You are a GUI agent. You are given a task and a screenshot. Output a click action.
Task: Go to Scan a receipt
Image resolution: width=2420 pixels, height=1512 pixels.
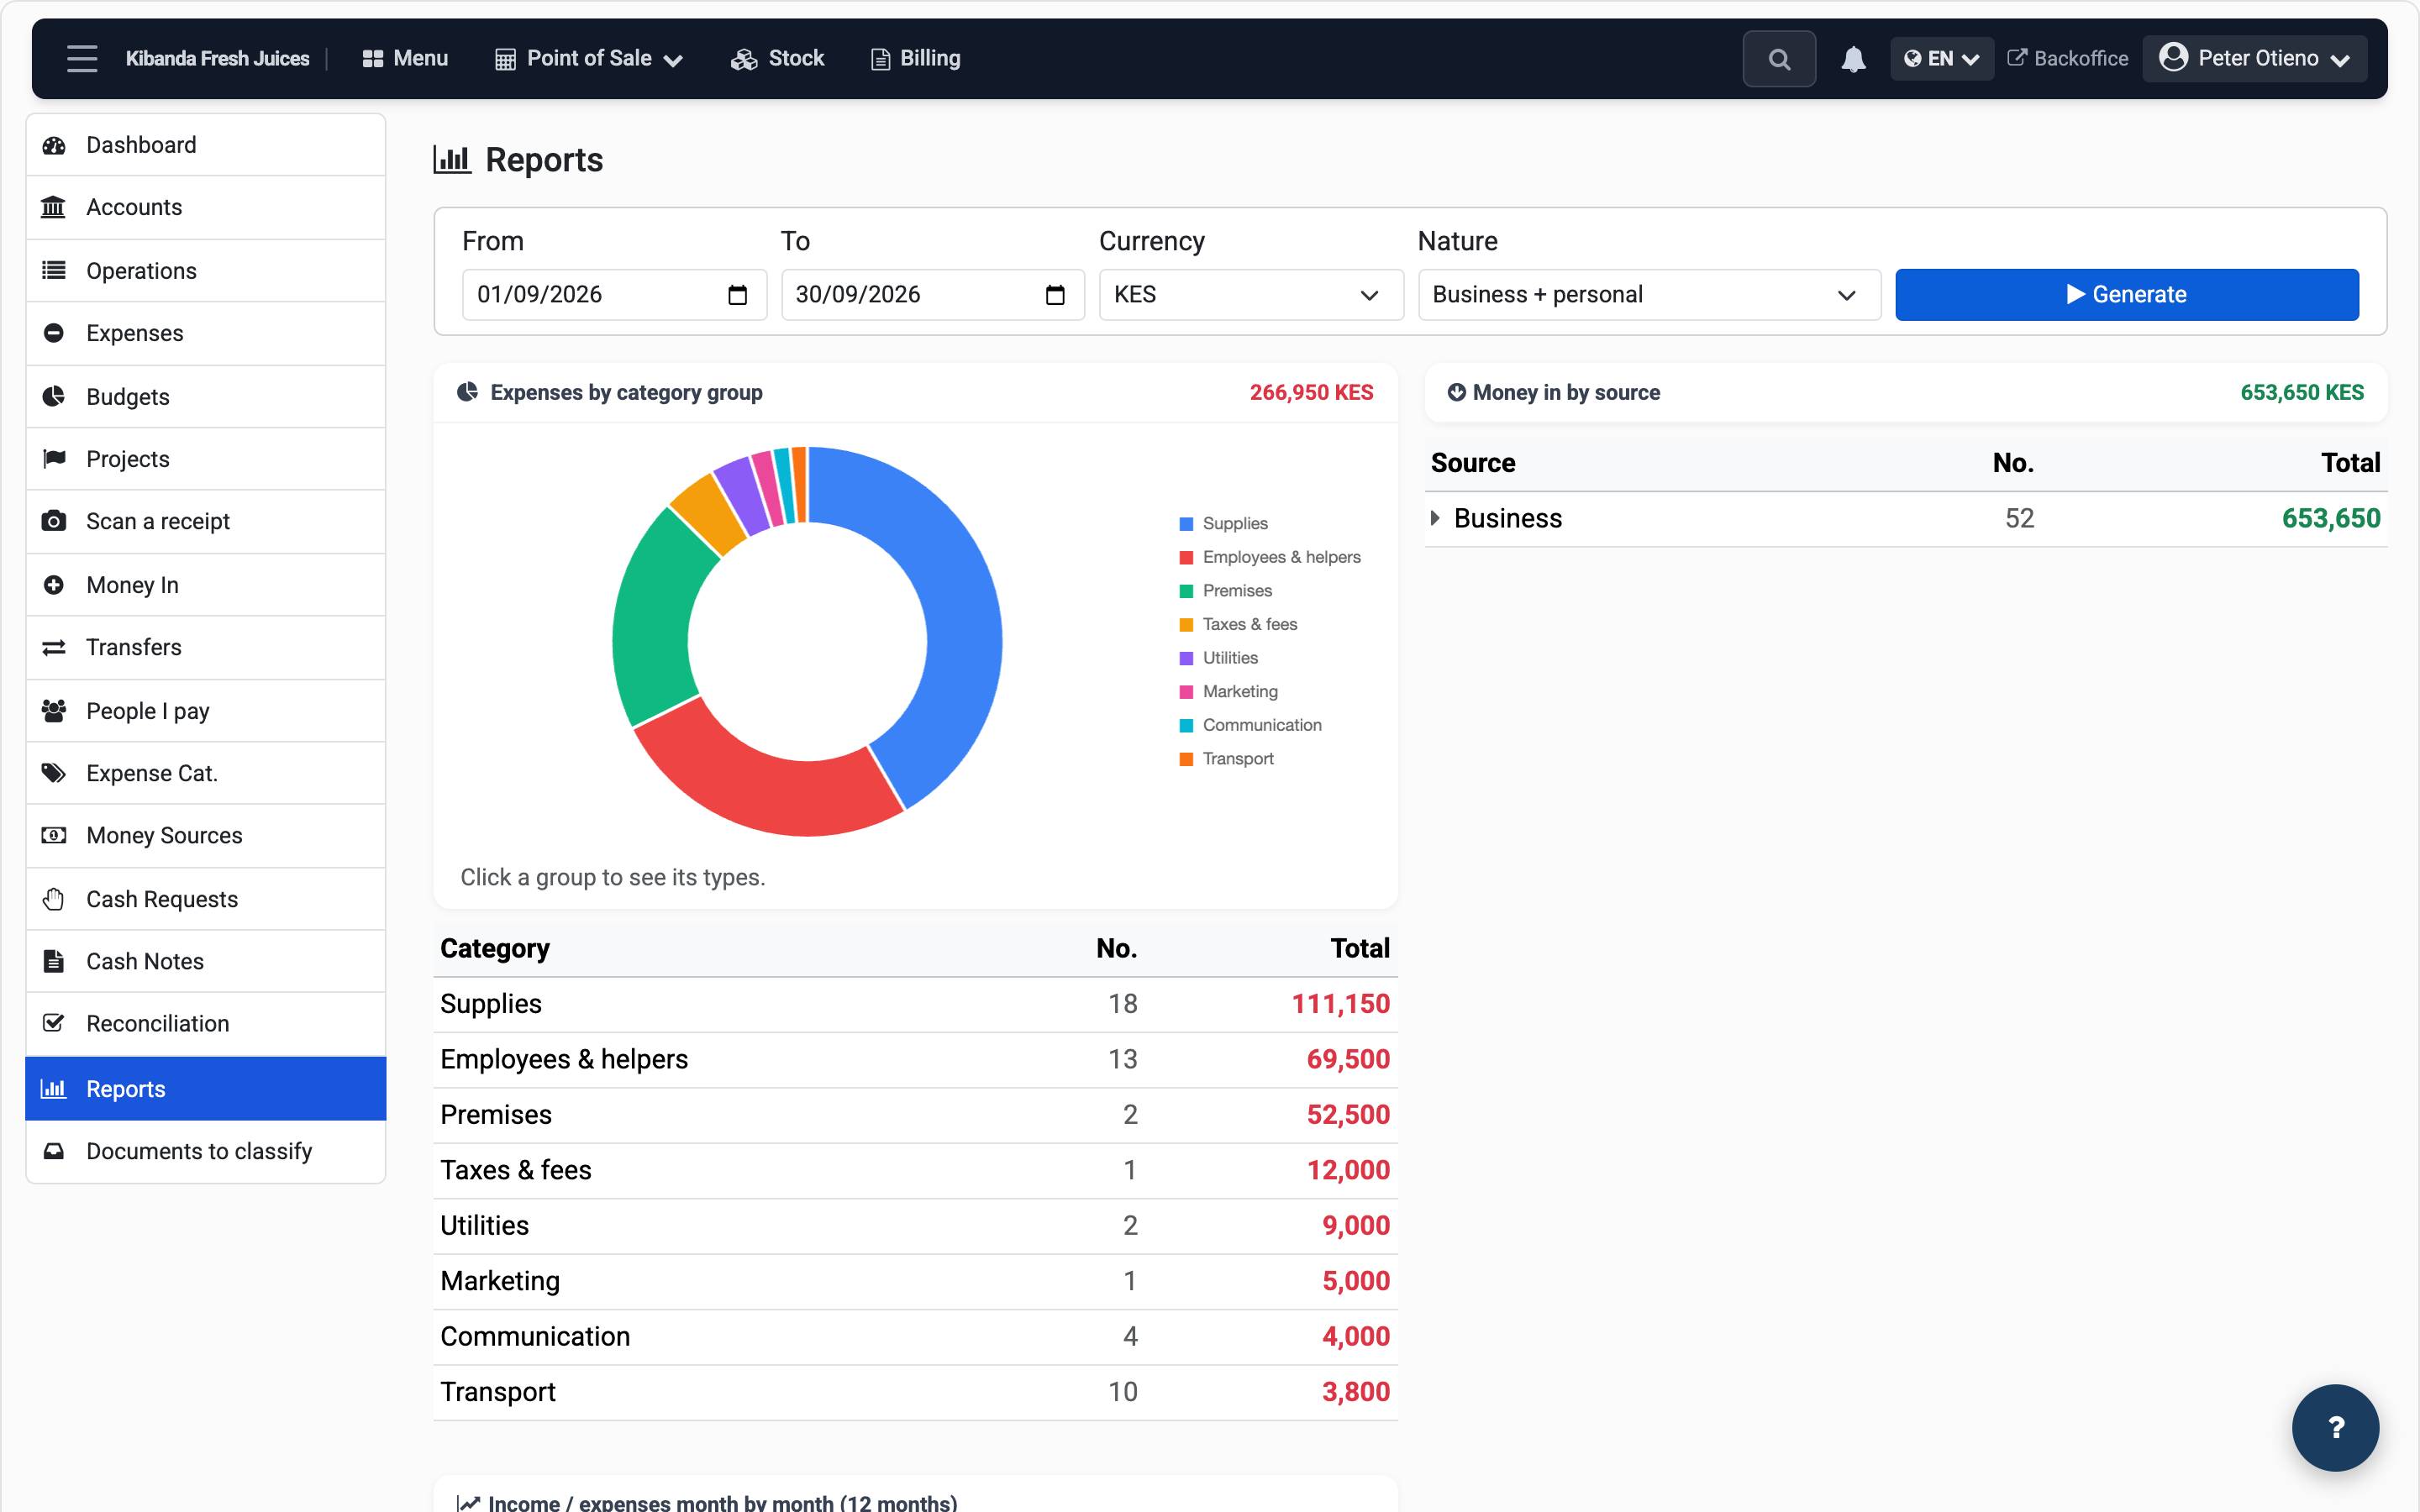tap(206, 522)
